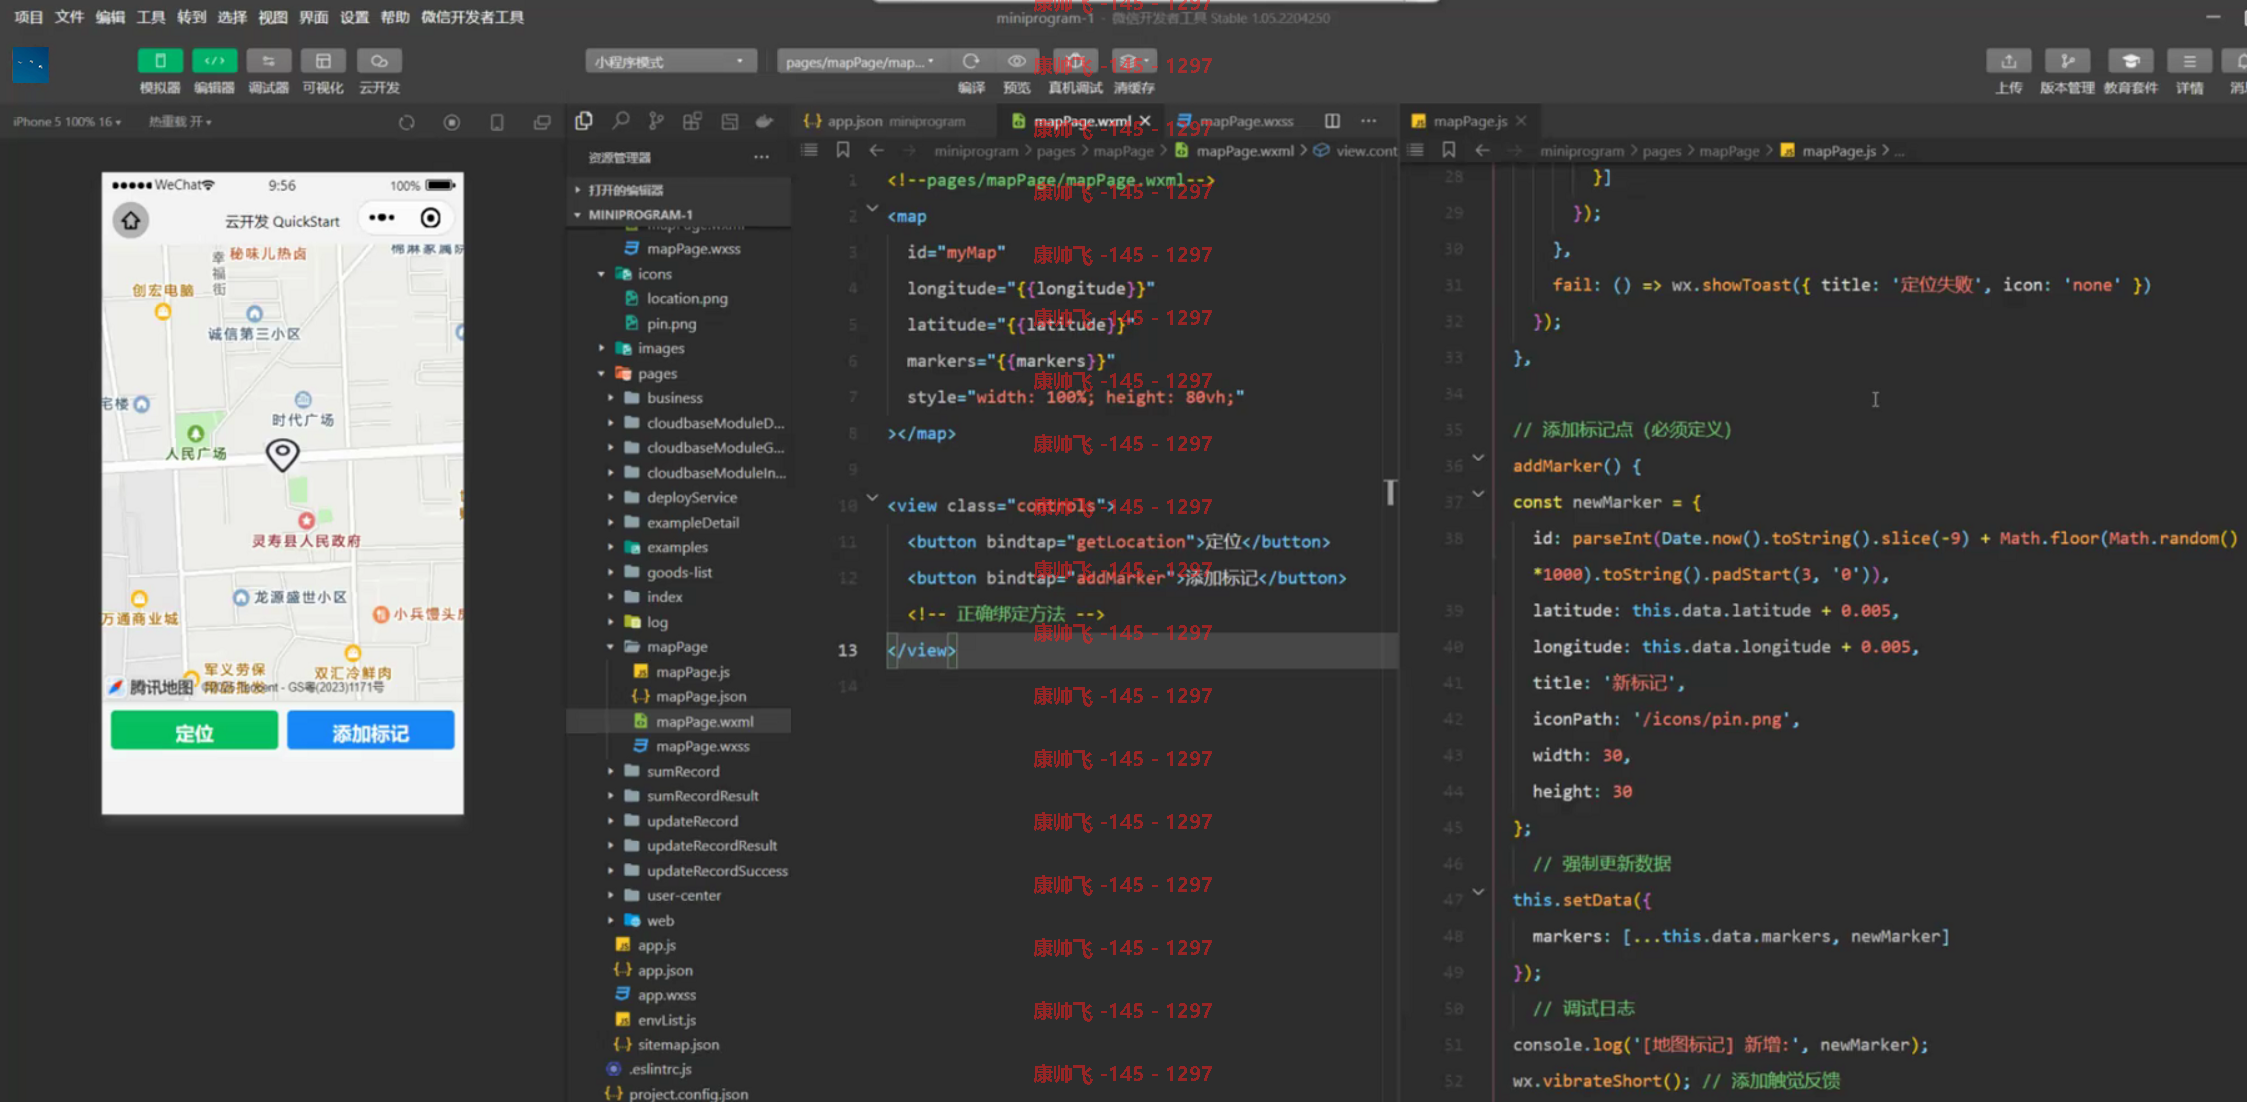Open the source control branch sidebar icon
Image resolution: width=2247 pixels, height=1102 pixels.
(656, 121)
